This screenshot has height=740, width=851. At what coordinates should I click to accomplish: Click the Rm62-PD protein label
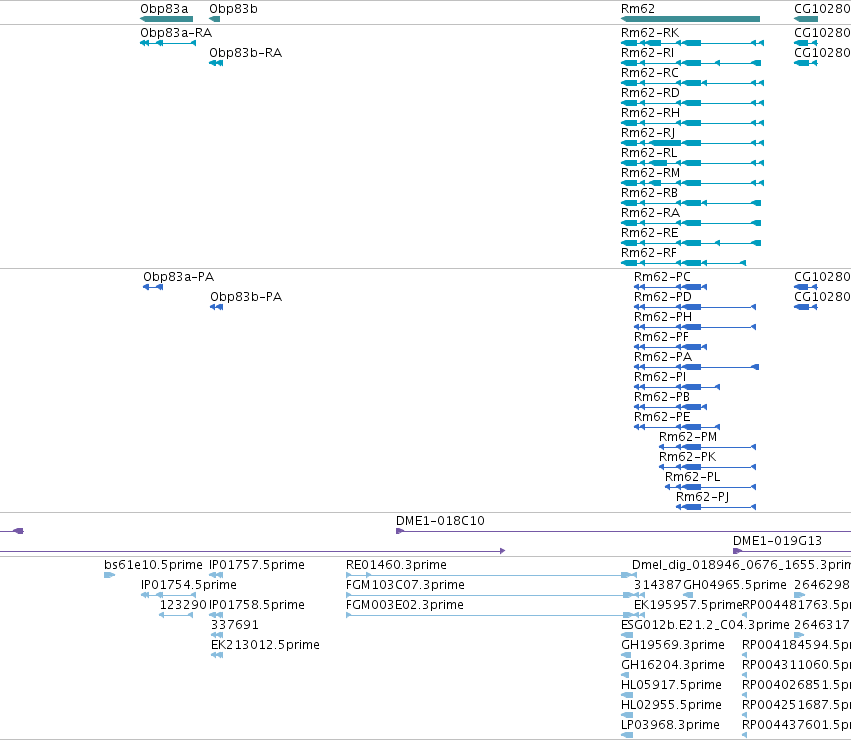(x=663, y=297)
